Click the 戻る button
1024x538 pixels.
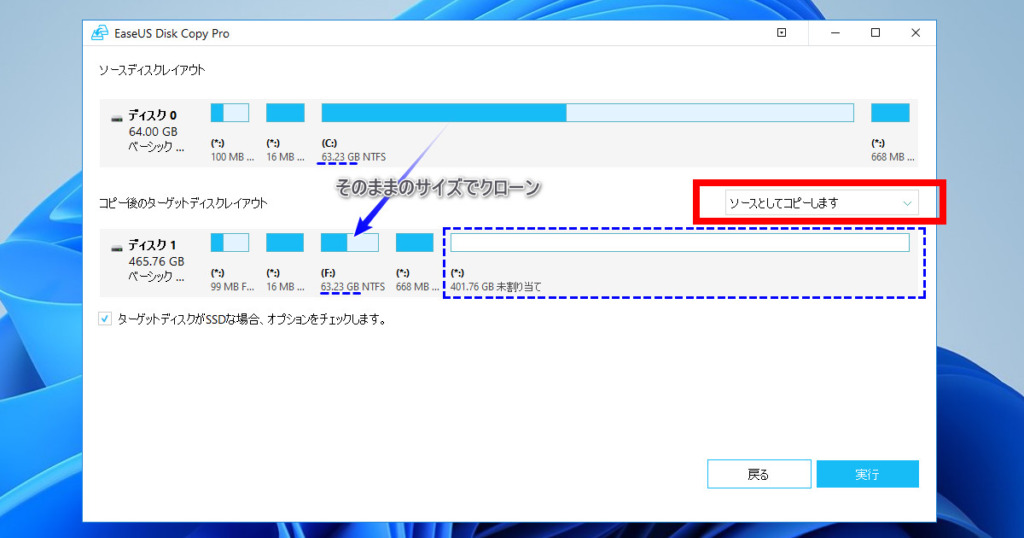pos(759,474)
